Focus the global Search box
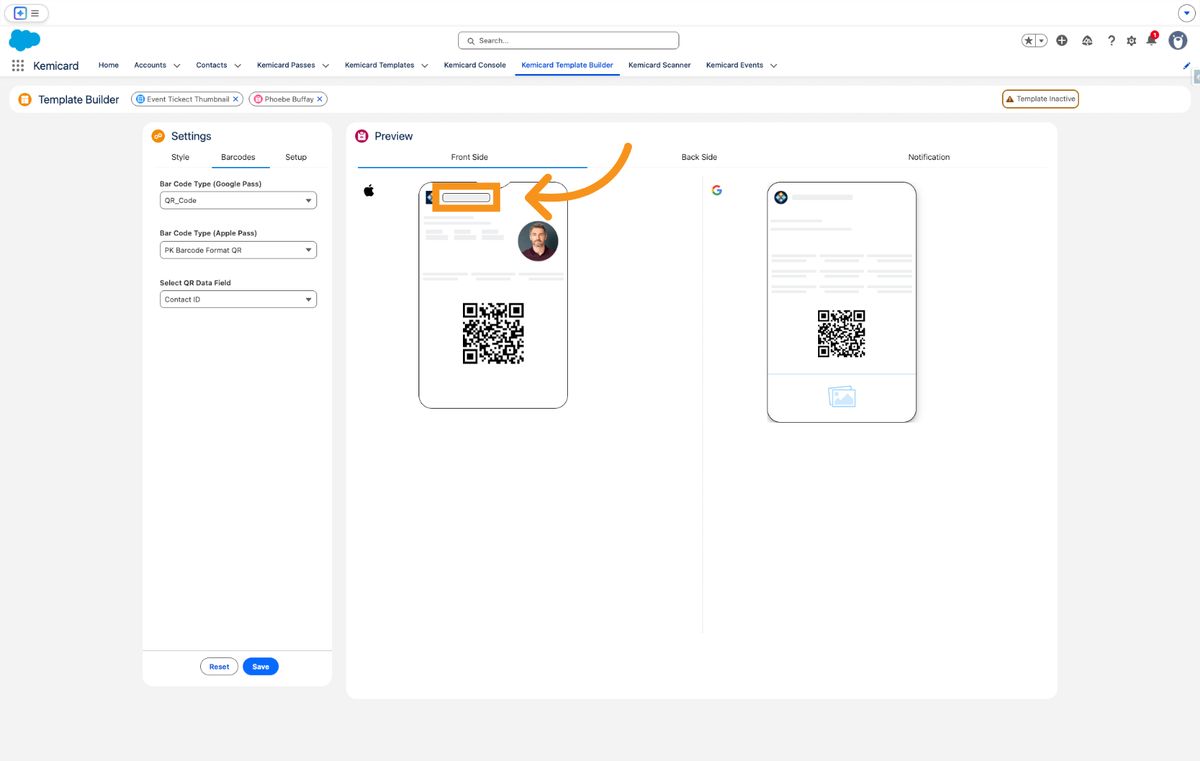The image size is (1200, 761). [x=568, y=40]
